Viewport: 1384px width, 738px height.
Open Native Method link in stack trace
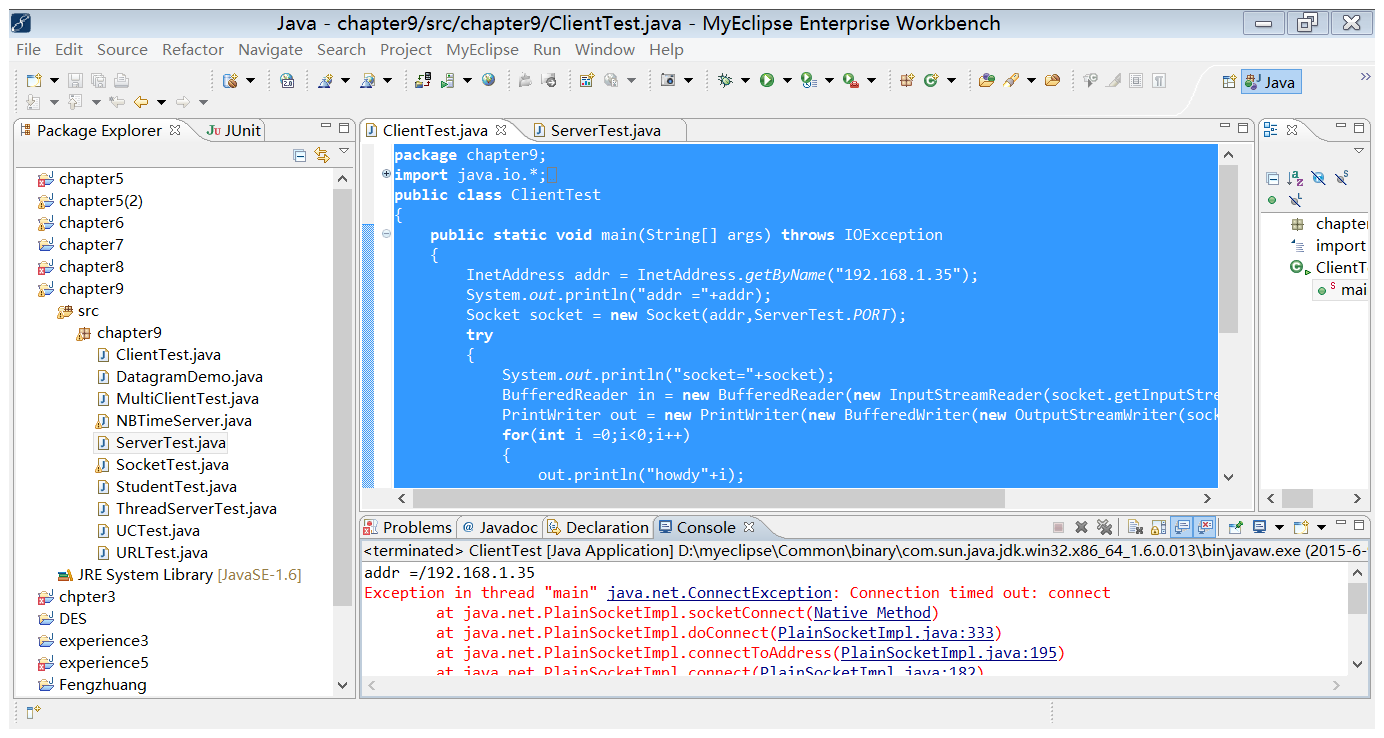pyautogui.click(x=872, y=613)
